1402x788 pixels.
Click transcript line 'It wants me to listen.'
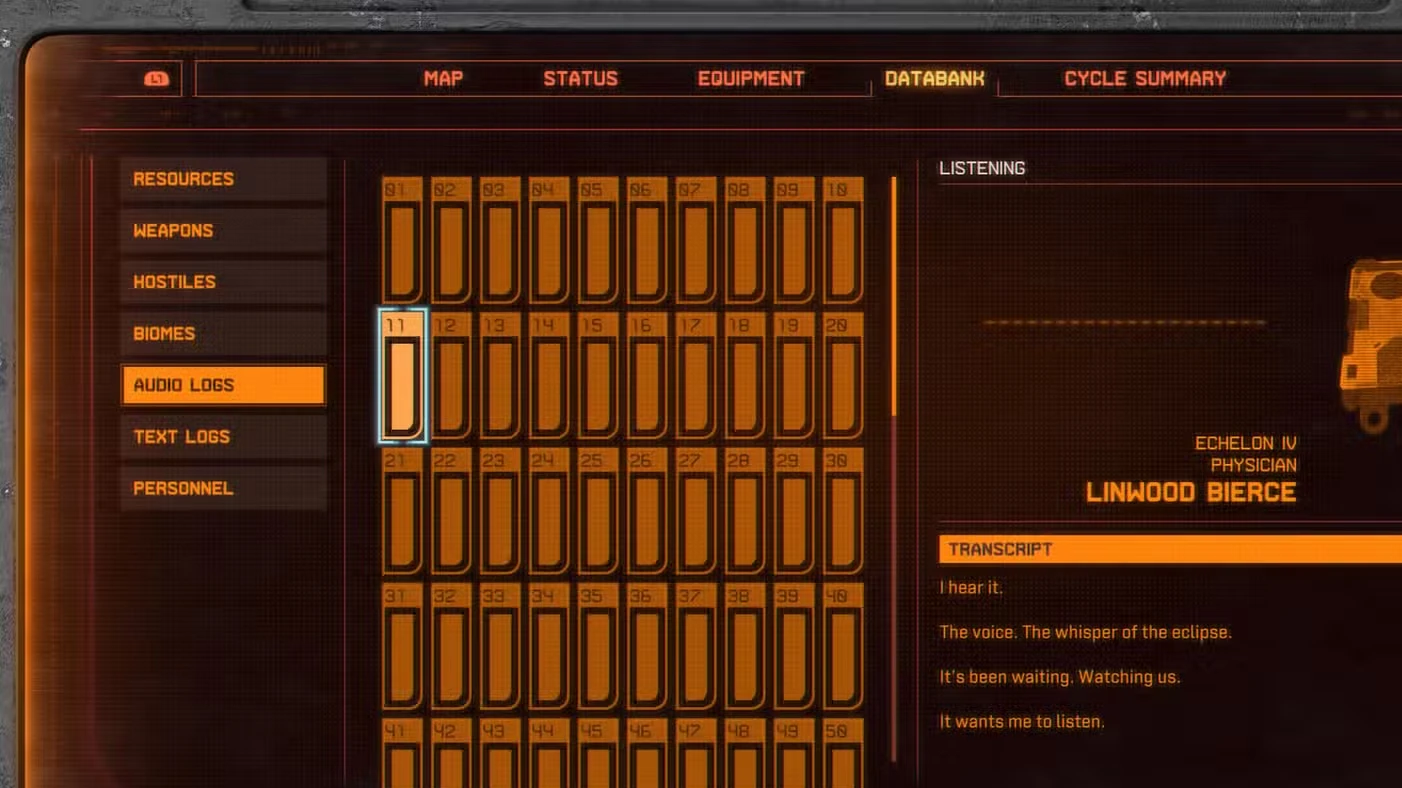(x=1022, y=721)
